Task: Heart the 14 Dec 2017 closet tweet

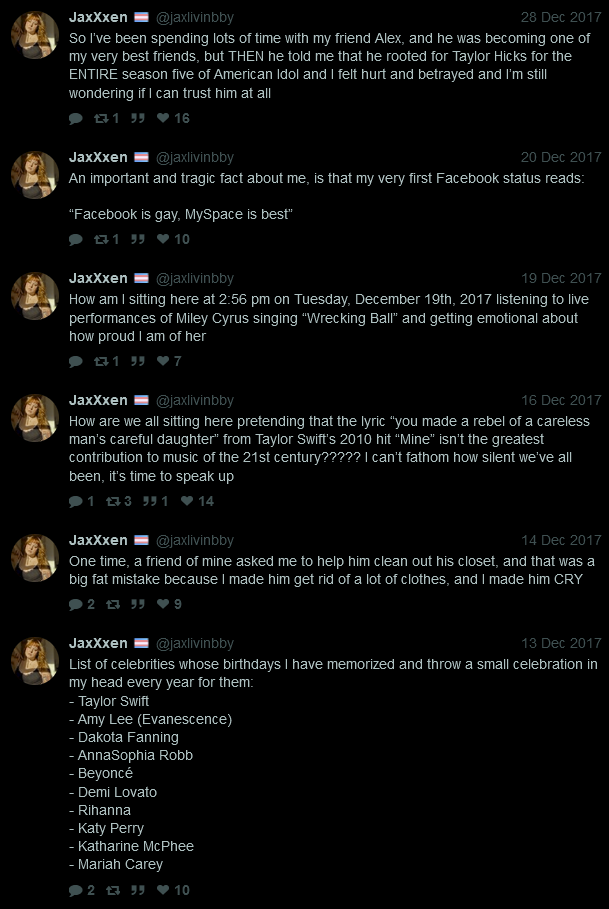Action: (x=163, y=604)
